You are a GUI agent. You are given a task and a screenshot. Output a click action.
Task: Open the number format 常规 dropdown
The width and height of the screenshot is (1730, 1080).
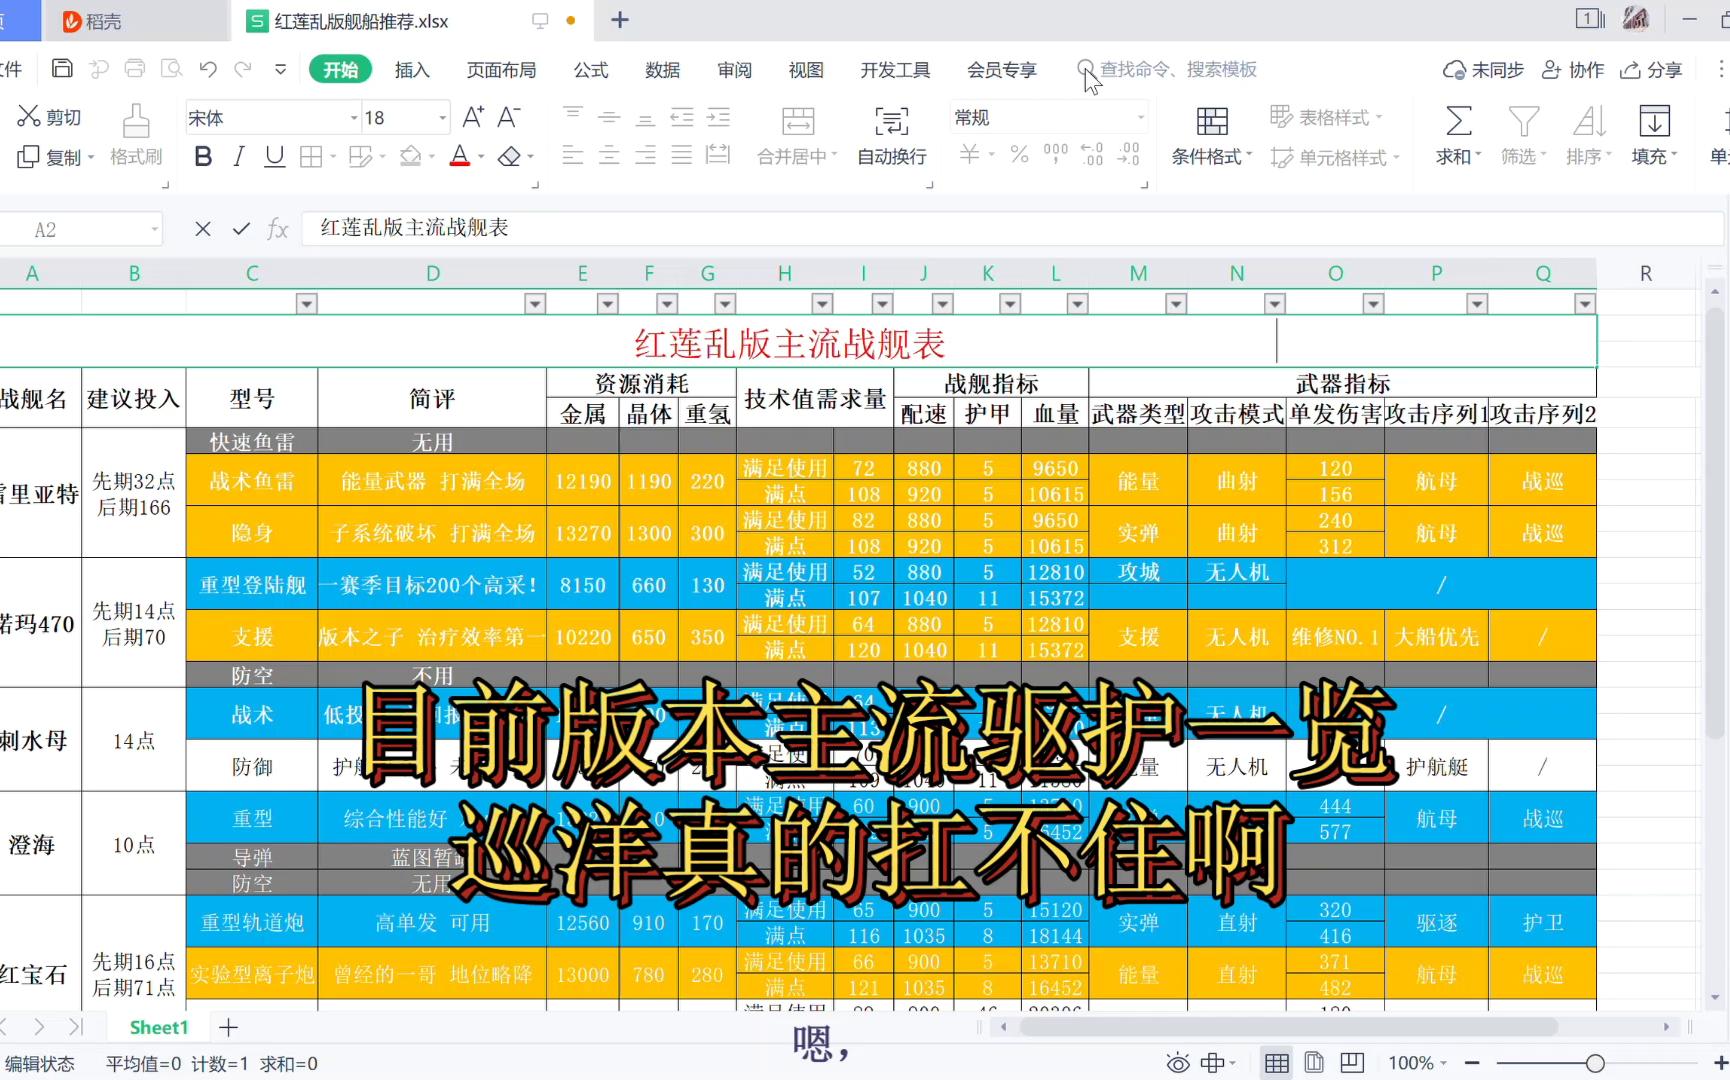coord(1140,118)
